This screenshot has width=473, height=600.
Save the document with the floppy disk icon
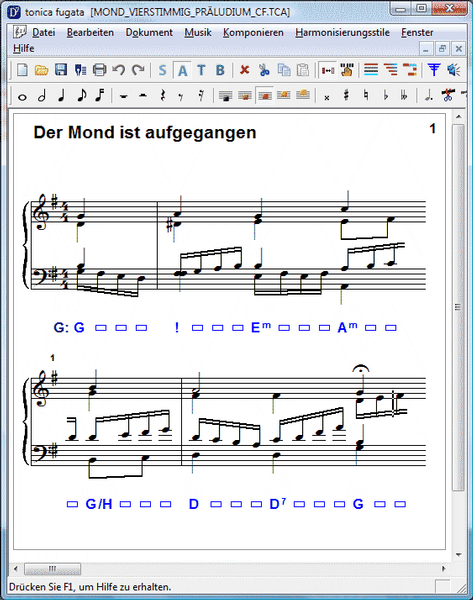61,70
